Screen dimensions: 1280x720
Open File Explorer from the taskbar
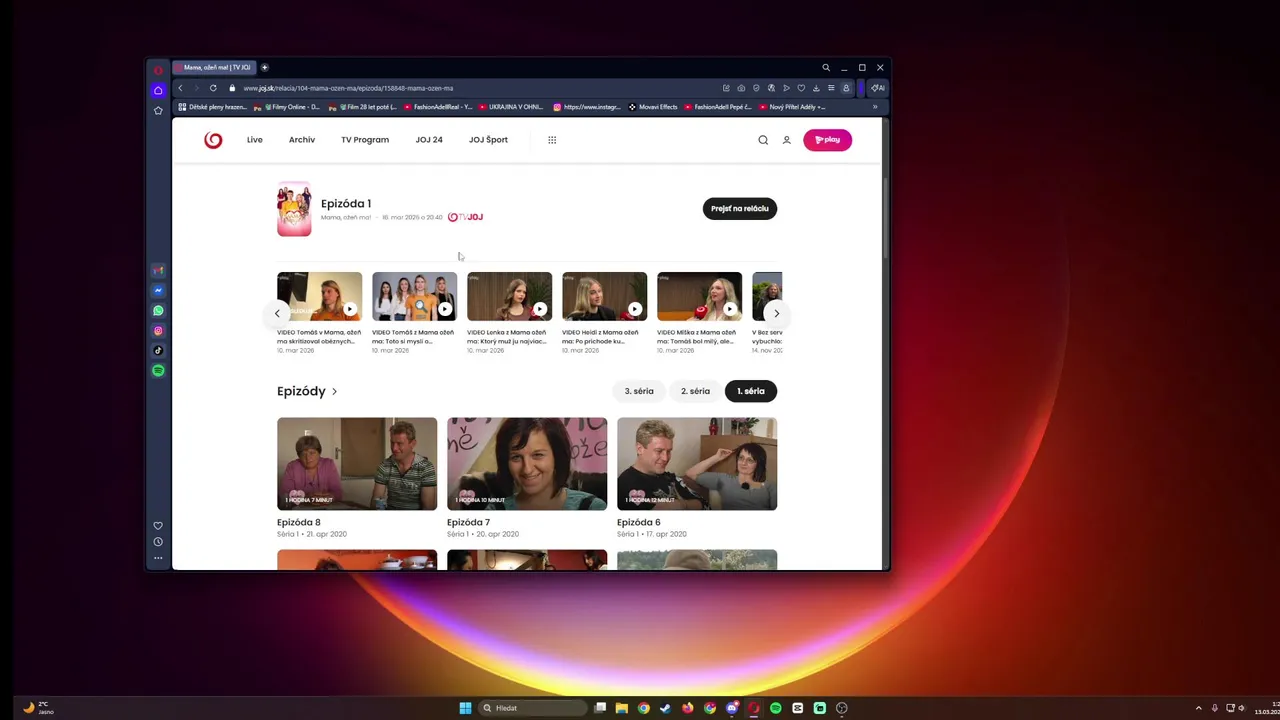point(621,708)
